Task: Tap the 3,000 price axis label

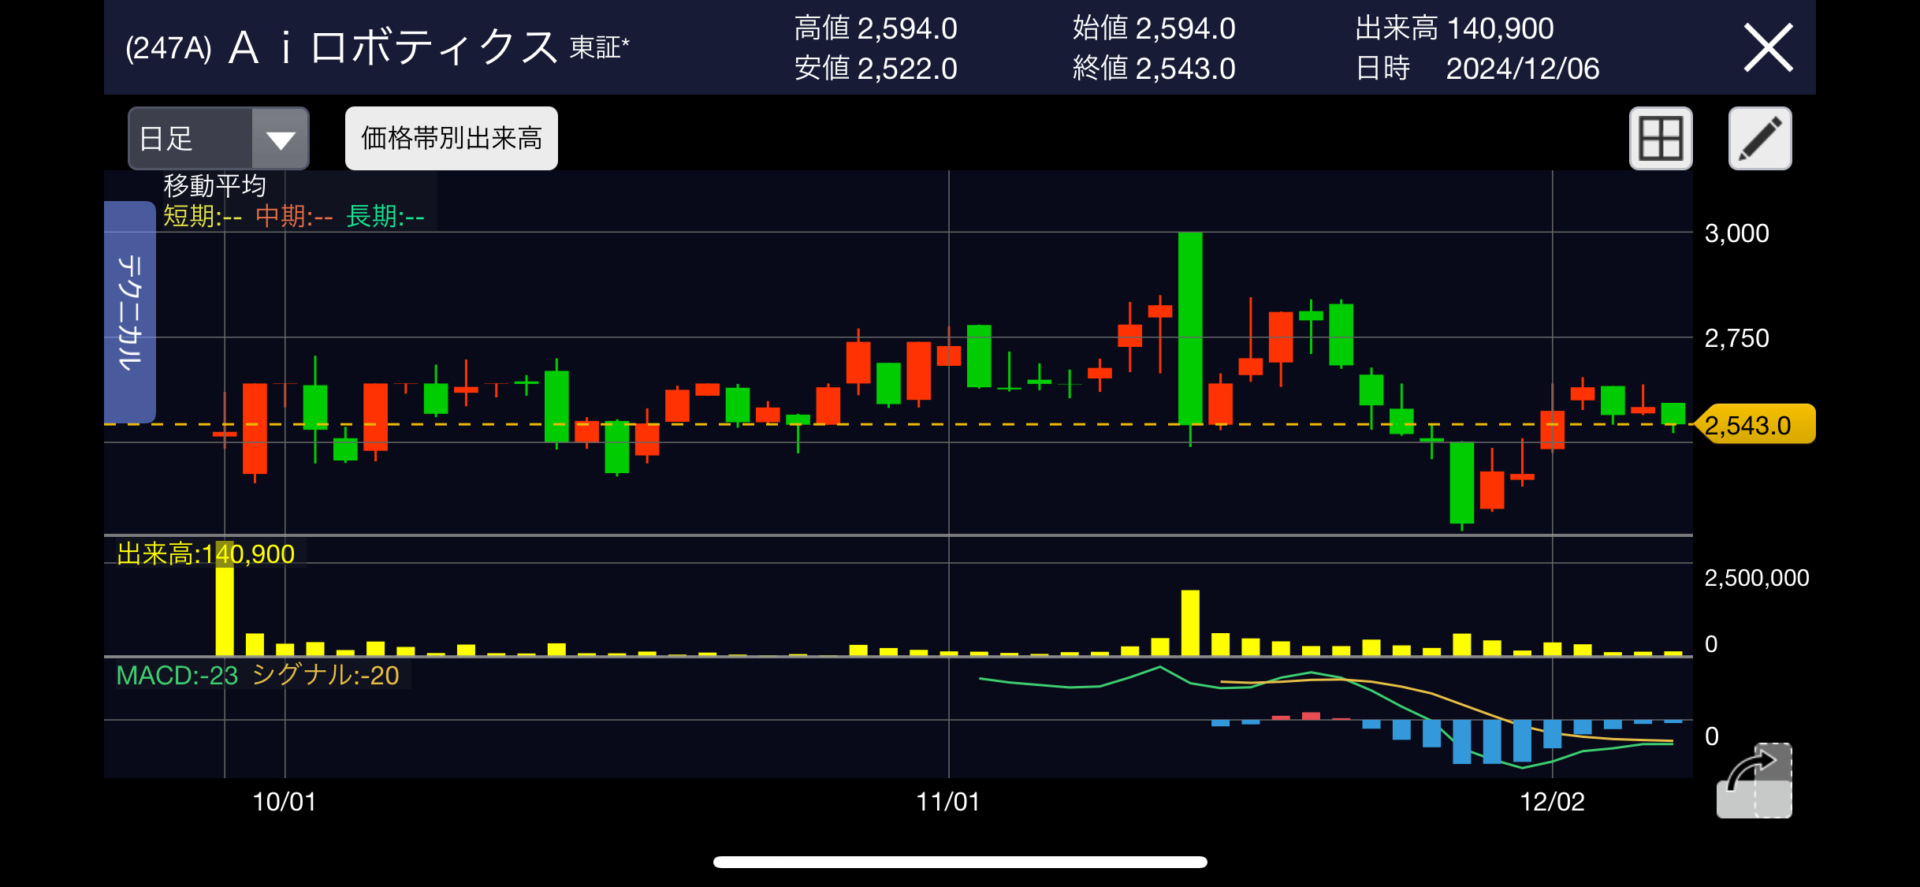Action: pyautogui.click(x=1737, y=234)
